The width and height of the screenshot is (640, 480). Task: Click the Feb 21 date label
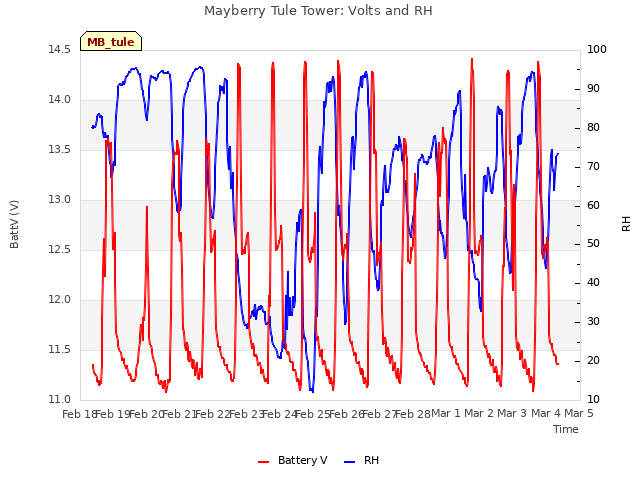coord(179,414)
